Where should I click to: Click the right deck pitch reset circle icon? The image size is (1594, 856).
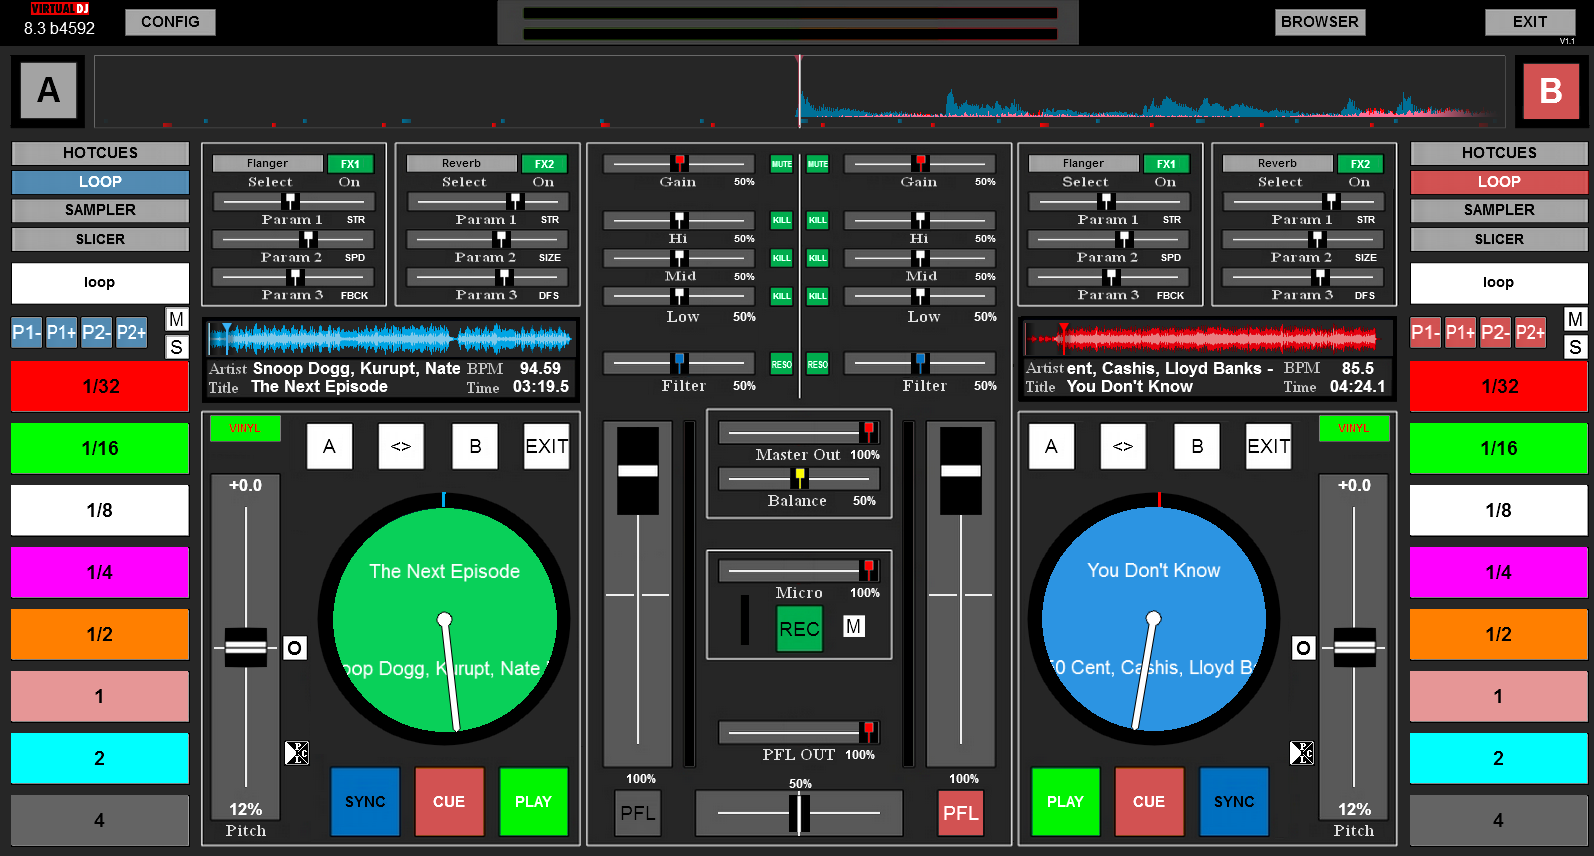[x=1303, y=648]
